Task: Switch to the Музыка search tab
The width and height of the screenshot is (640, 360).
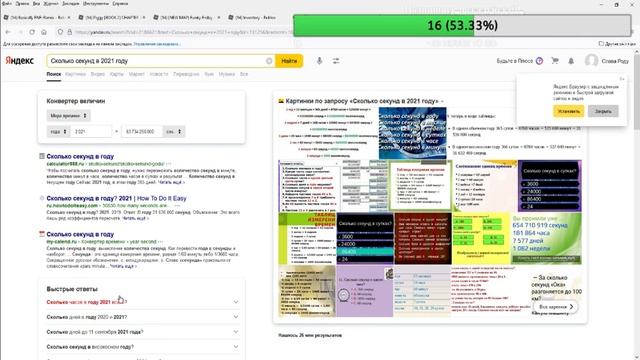Action: (227, 74)
